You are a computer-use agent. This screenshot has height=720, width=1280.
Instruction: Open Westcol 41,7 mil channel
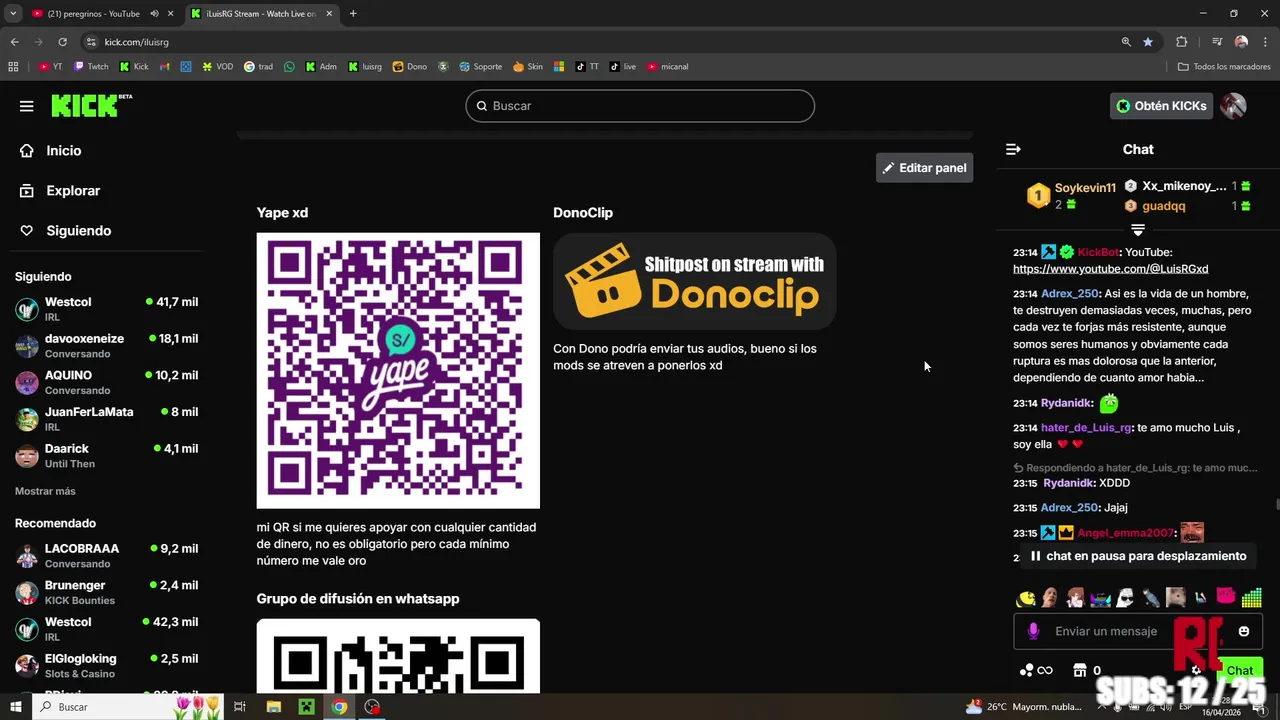coord(106,308)
